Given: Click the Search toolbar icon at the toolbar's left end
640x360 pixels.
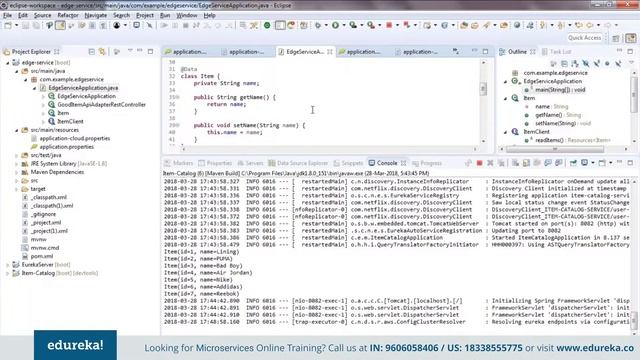Looking at the screenshot, I should pyautogui.click(x=49, y=25).
